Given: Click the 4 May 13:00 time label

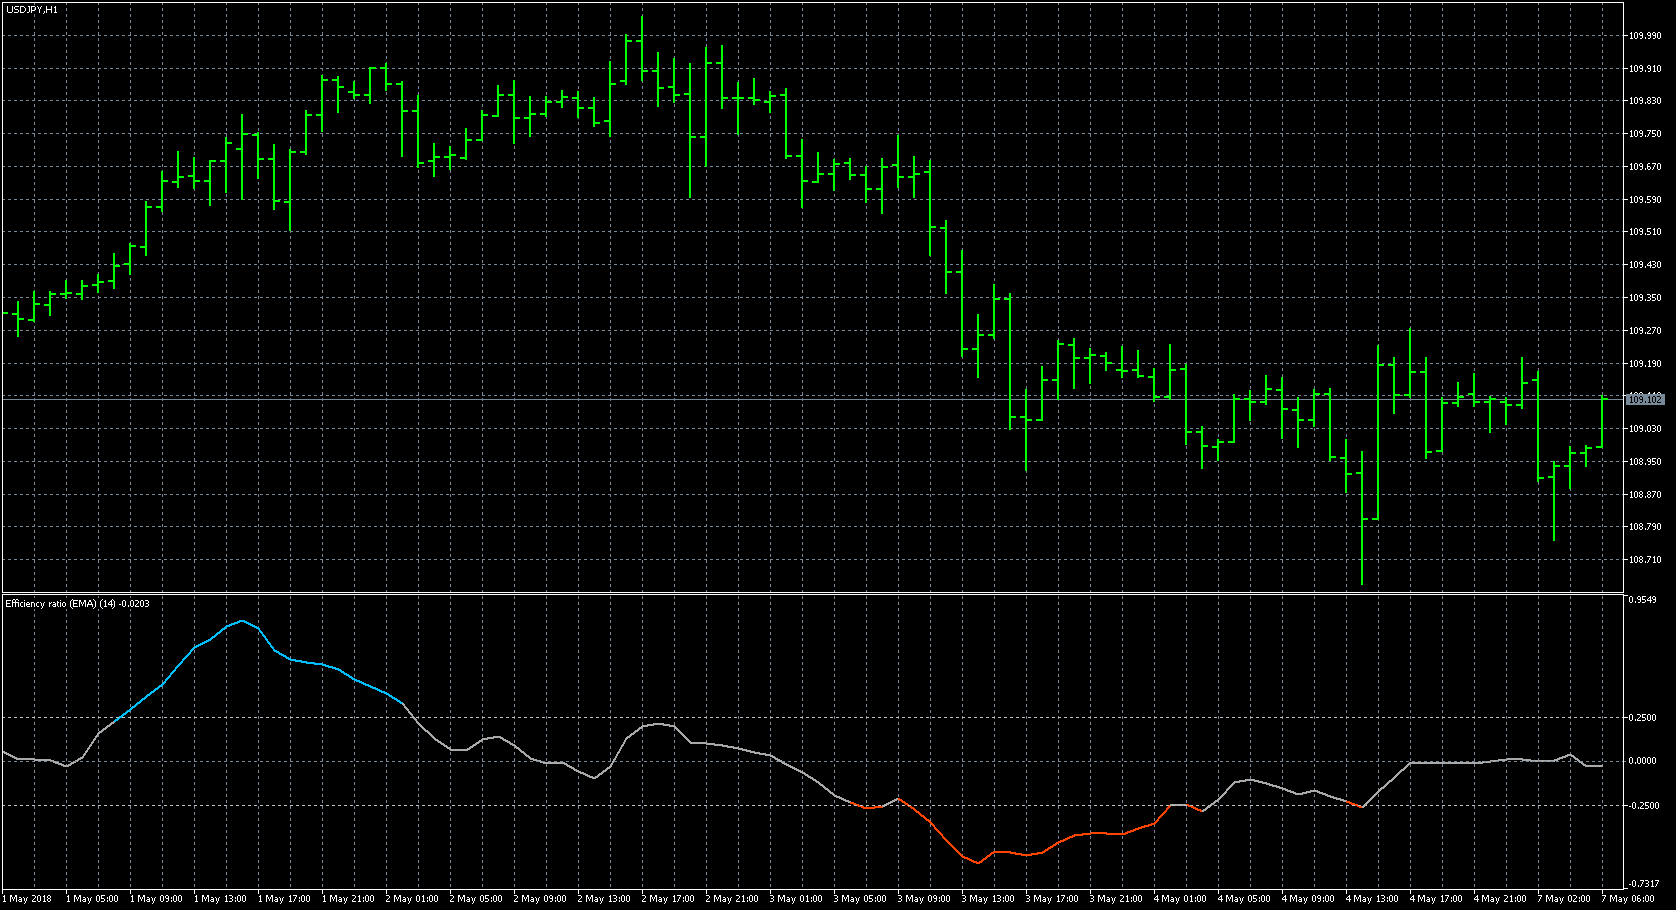Looking at the screenshot, I should (1373, 899).
